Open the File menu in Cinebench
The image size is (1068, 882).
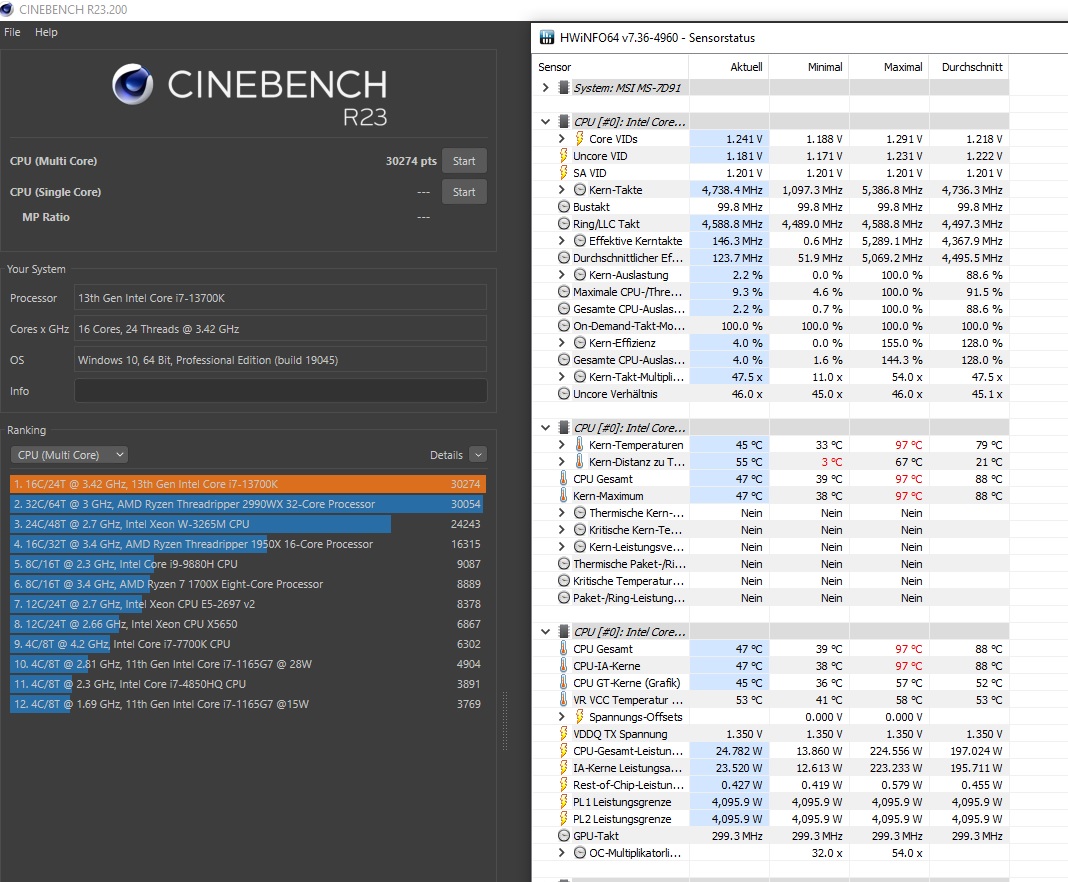click(x=12, y=32)
